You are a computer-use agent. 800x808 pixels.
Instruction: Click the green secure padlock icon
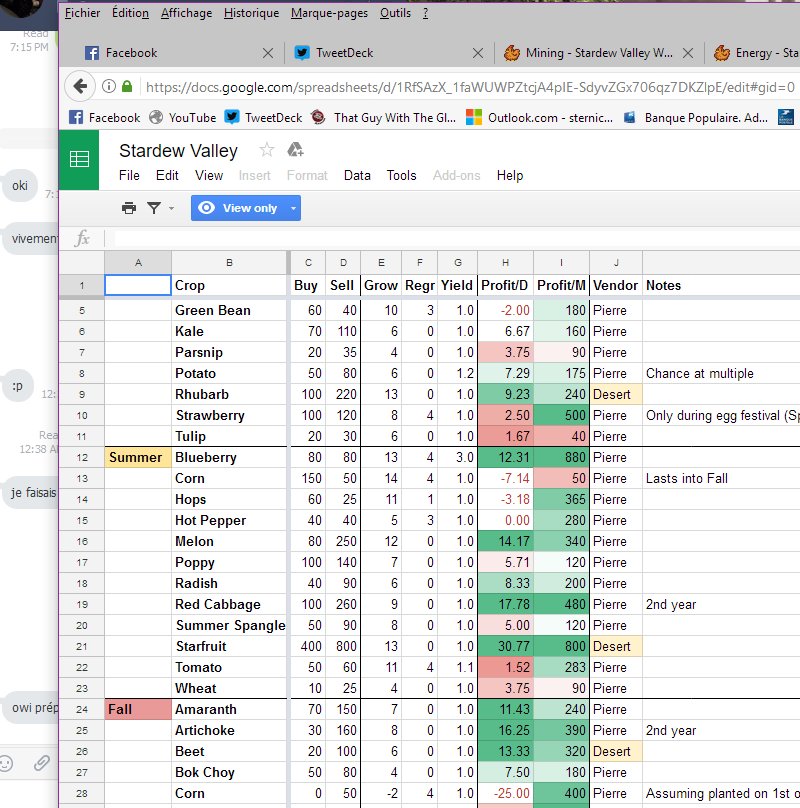pyautogui.click(x=127, y=86)
